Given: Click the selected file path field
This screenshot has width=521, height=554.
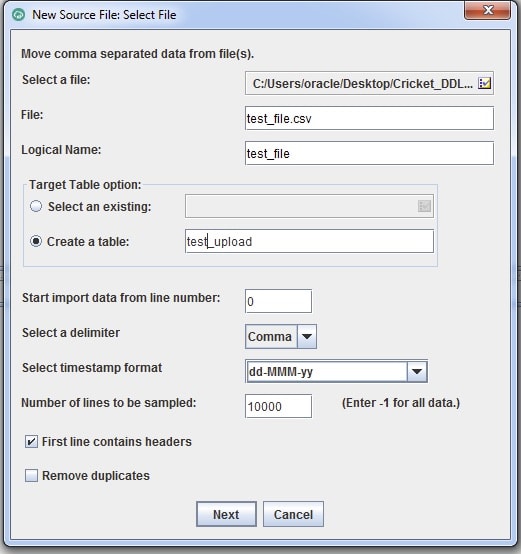Looking at the screenshot, I should tap(369, 83).
